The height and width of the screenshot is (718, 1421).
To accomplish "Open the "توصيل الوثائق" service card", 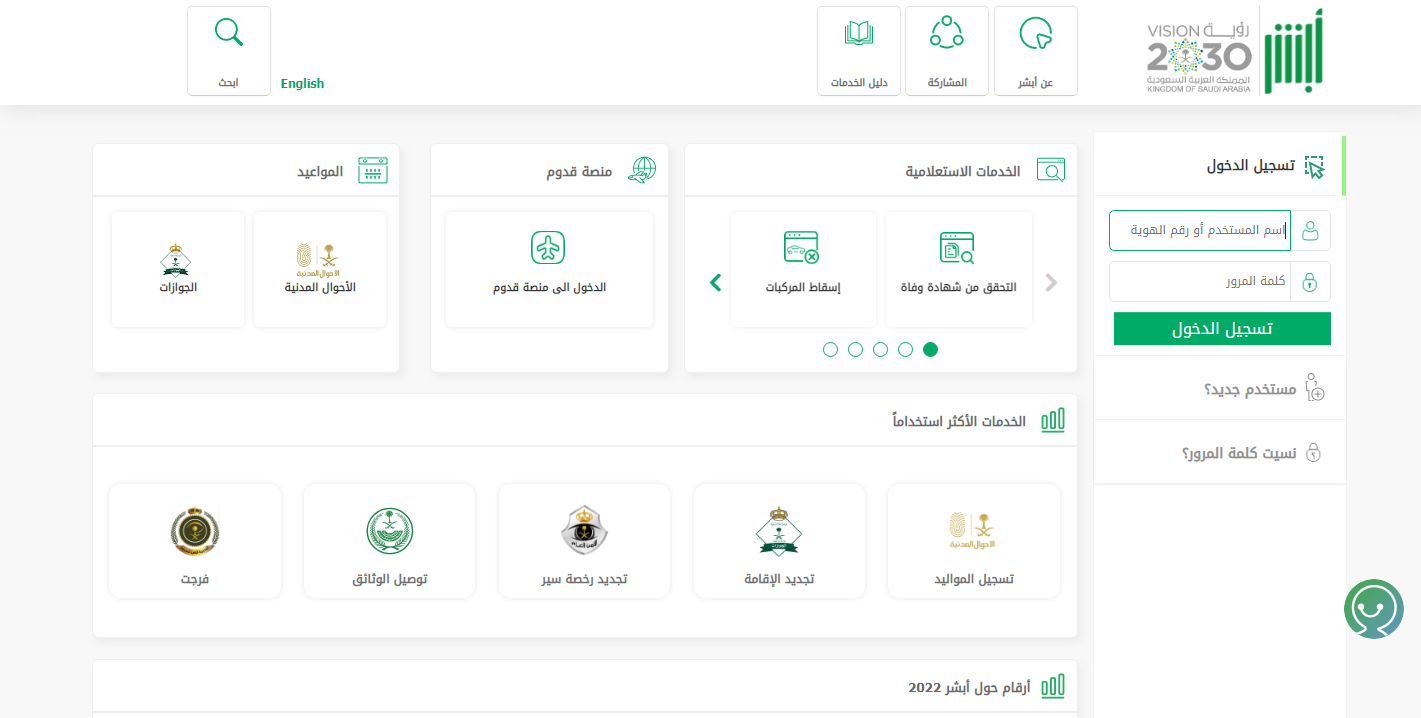I will tap(389, 541).
